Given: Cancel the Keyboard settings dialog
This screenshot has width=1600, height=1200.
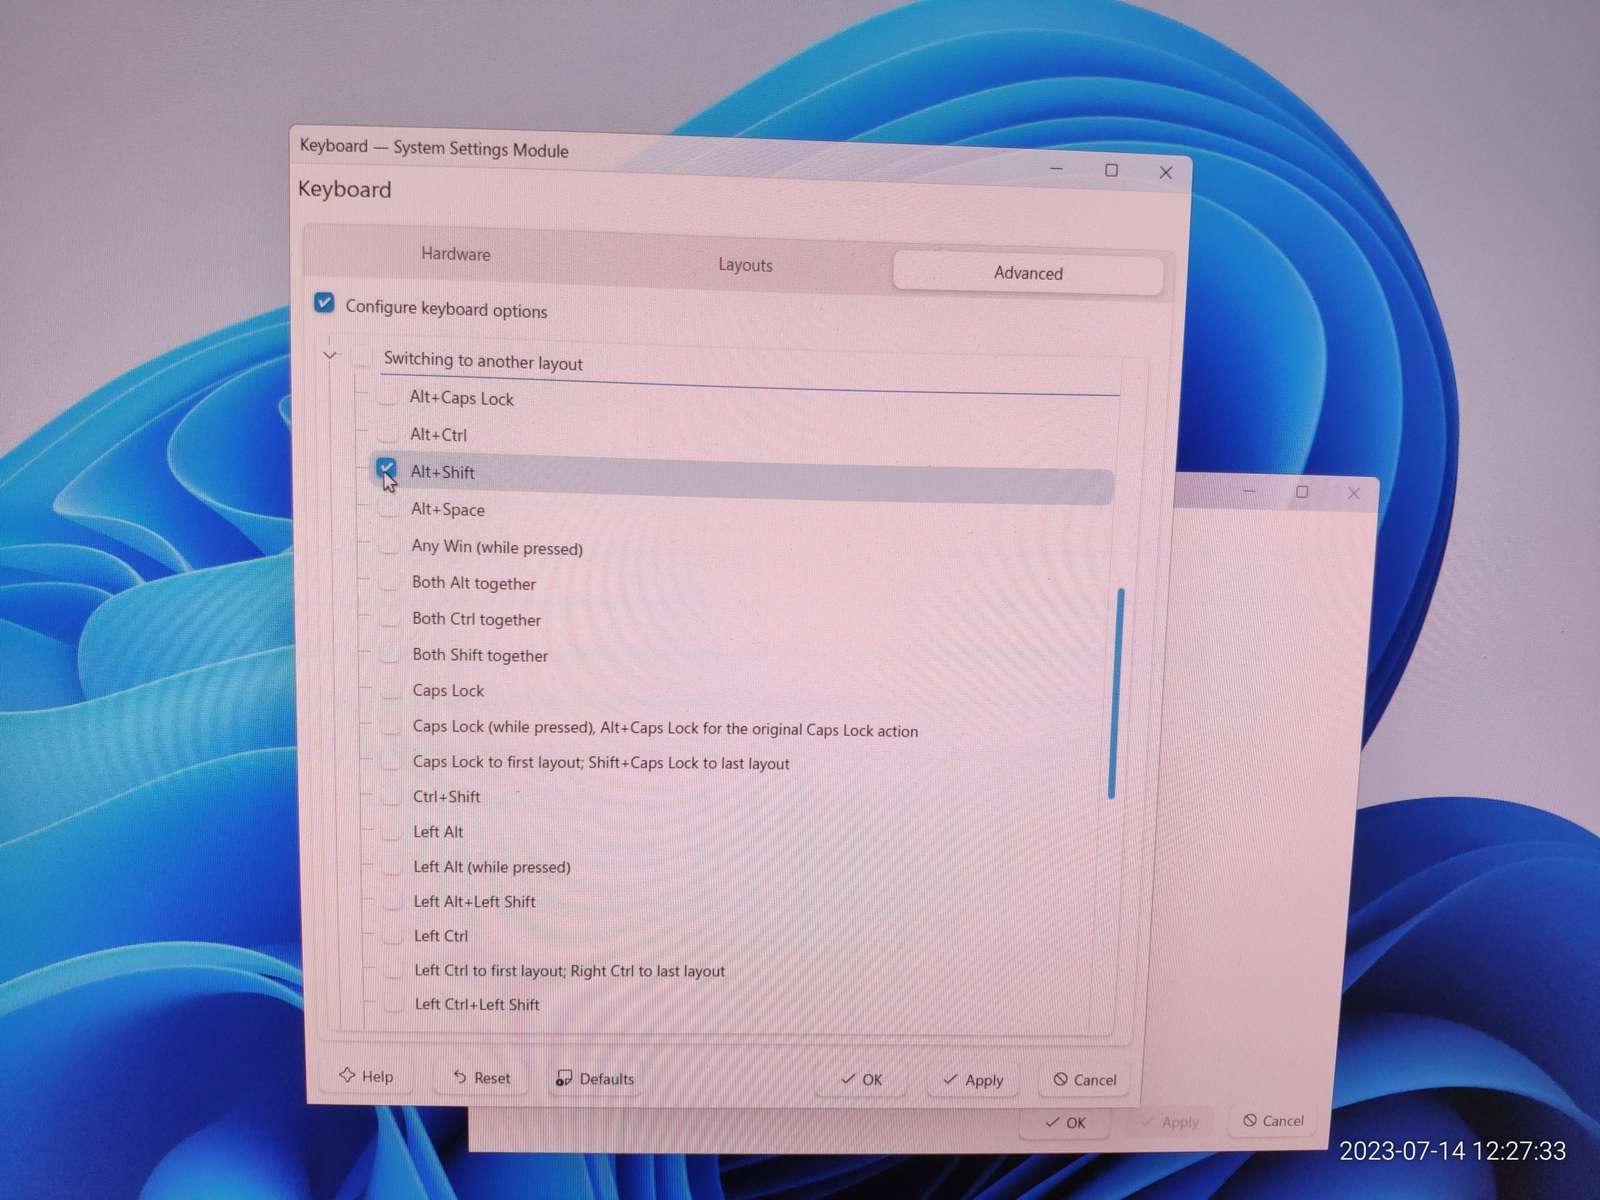Looking at the screenshot, I should coord(1085,1080).
